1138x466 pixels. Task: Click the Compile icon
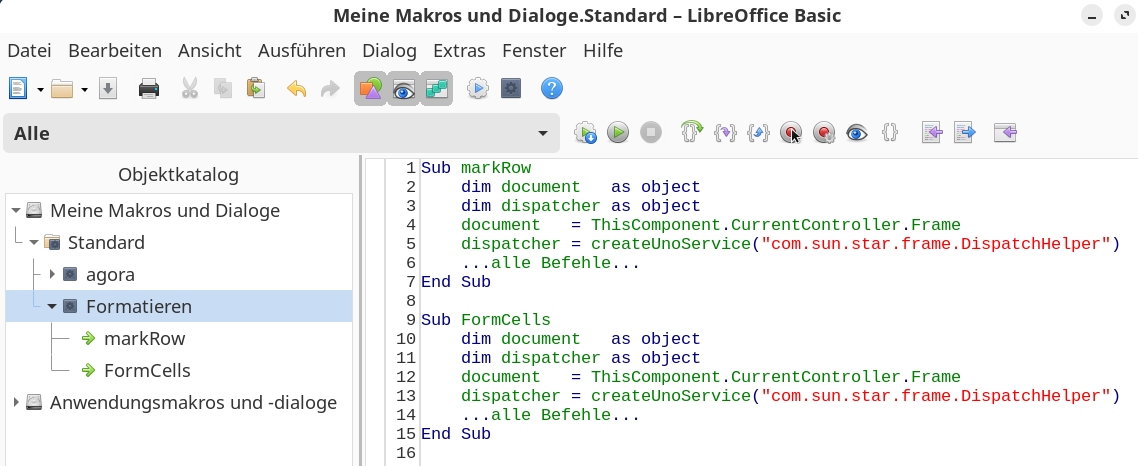[585, 133]
